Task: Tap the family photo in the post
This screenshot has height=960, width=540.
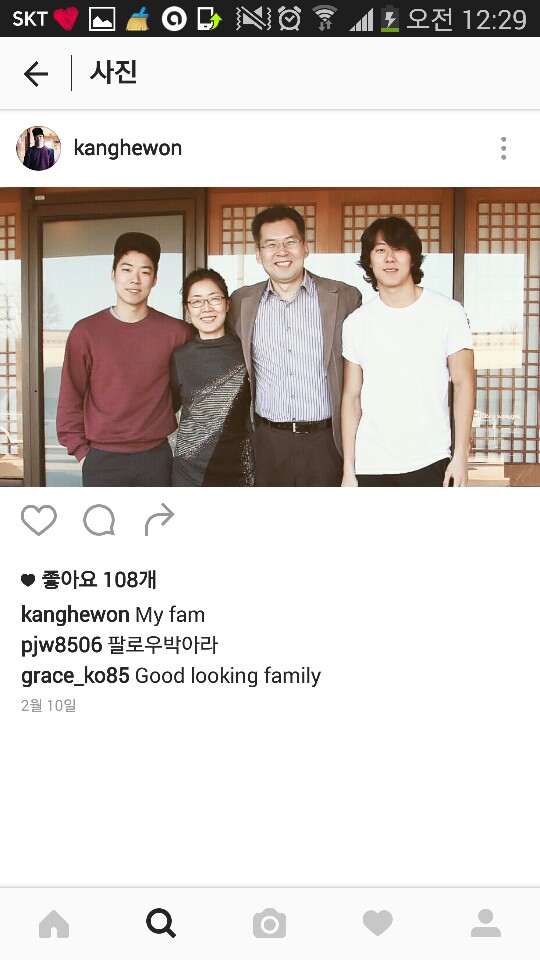Action: pos(270,337)
